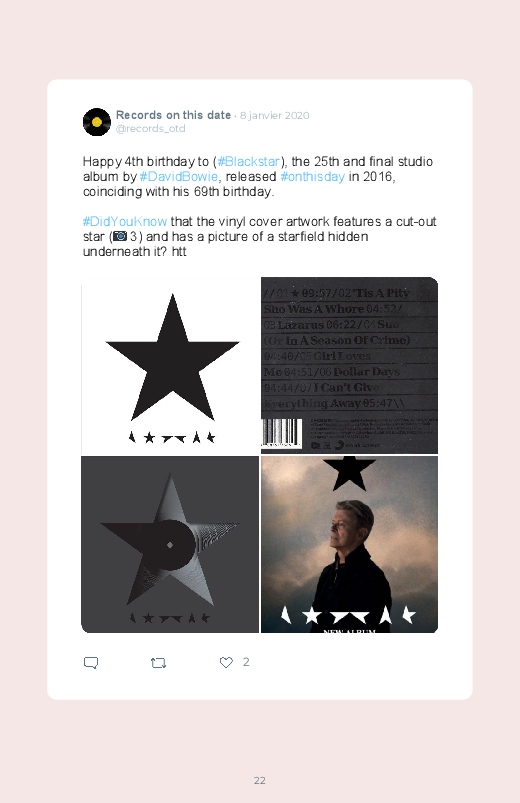Click the camera emoji in tweet text

point(120,236)
